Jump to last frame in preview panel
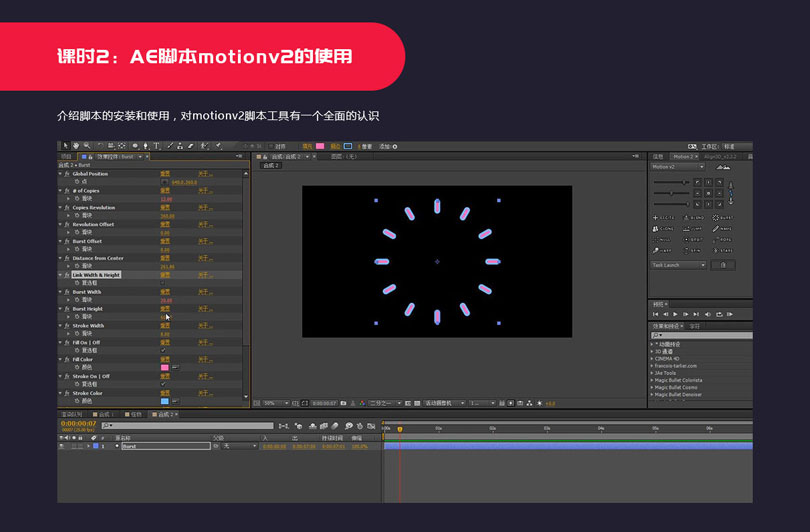The width and height of the screenshot is (810, 532). click(x=696, y=314)
